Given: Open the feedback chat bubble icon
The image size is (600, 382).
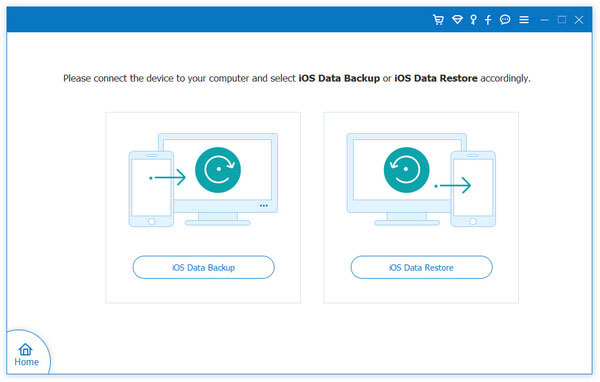Looking at the screenshot, I should 505,20.
